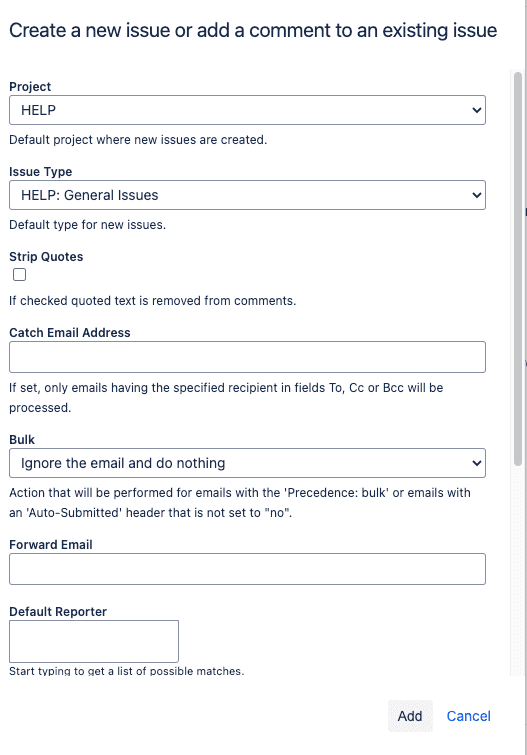Image resolution: width=527 pixels, height=755 pixels.
Task: Select the Default Reporter input box
Action: coord(94,641)
